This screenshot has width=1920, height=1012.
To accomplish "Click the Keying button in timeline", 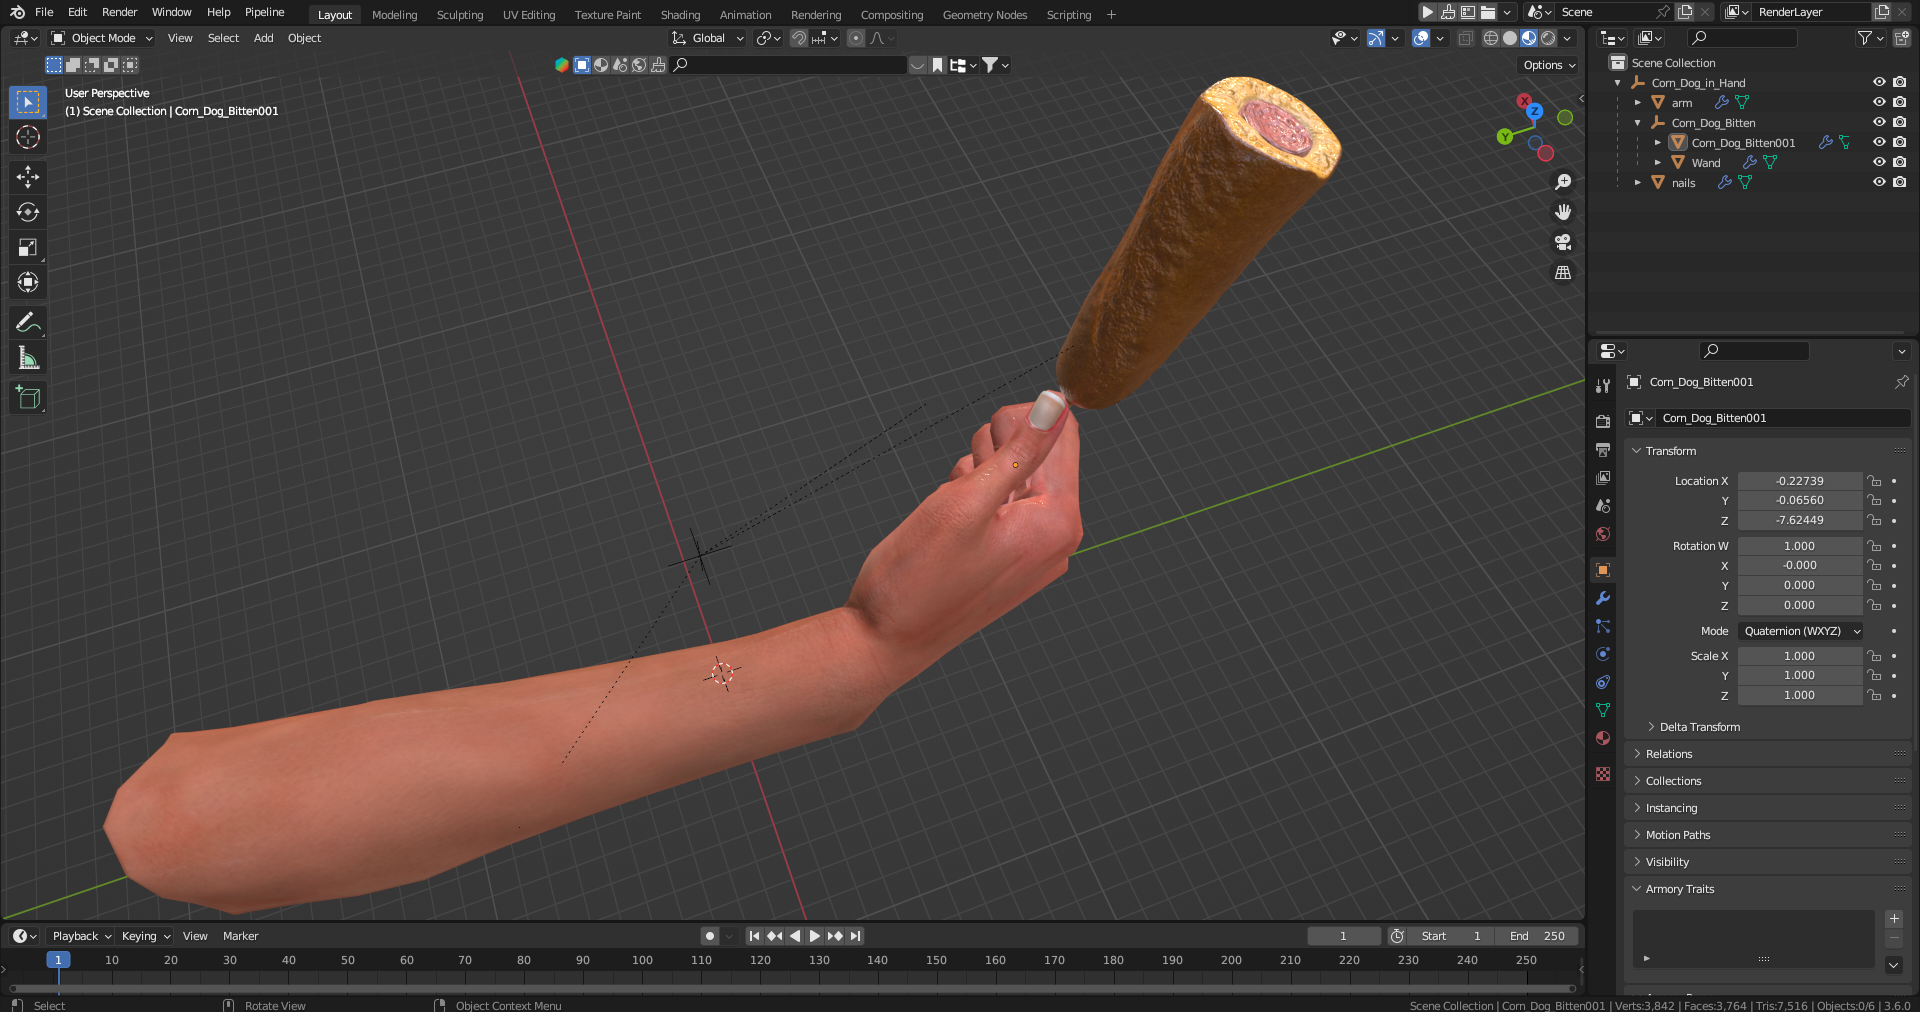I will click(x=145, y=936).
